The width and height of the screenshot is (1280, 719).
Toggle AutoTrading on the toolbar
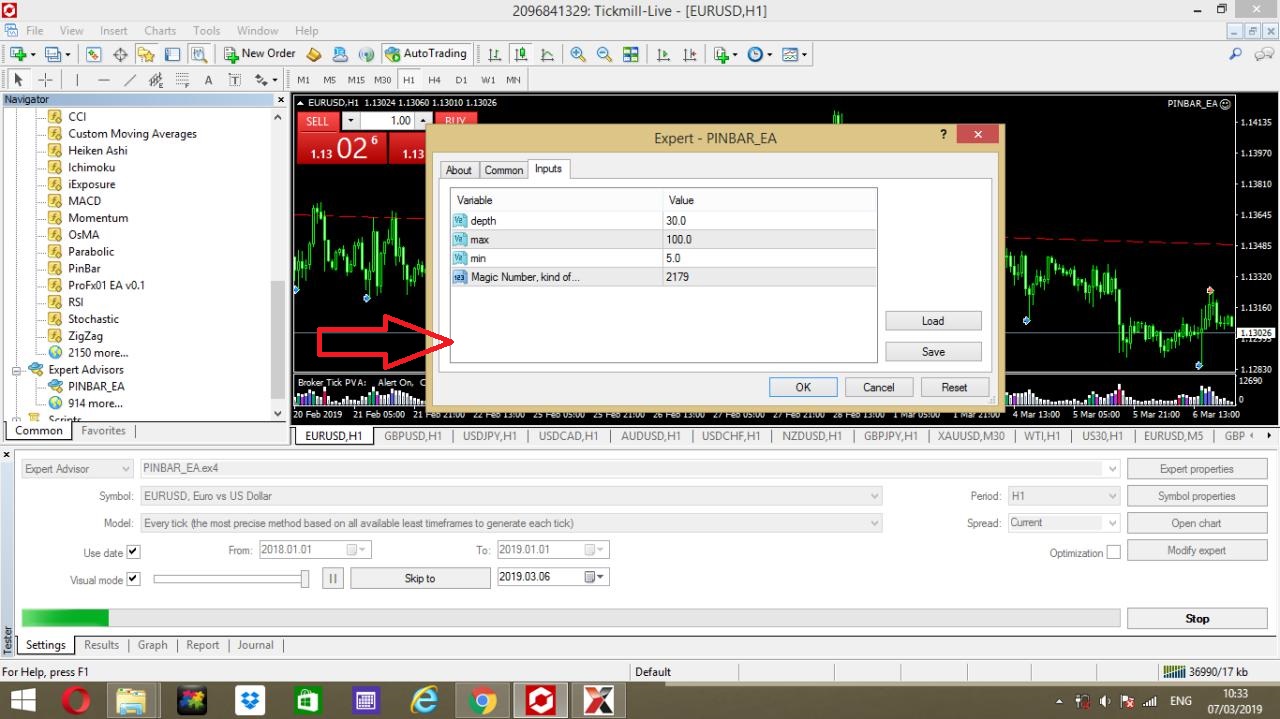(426, 54)
